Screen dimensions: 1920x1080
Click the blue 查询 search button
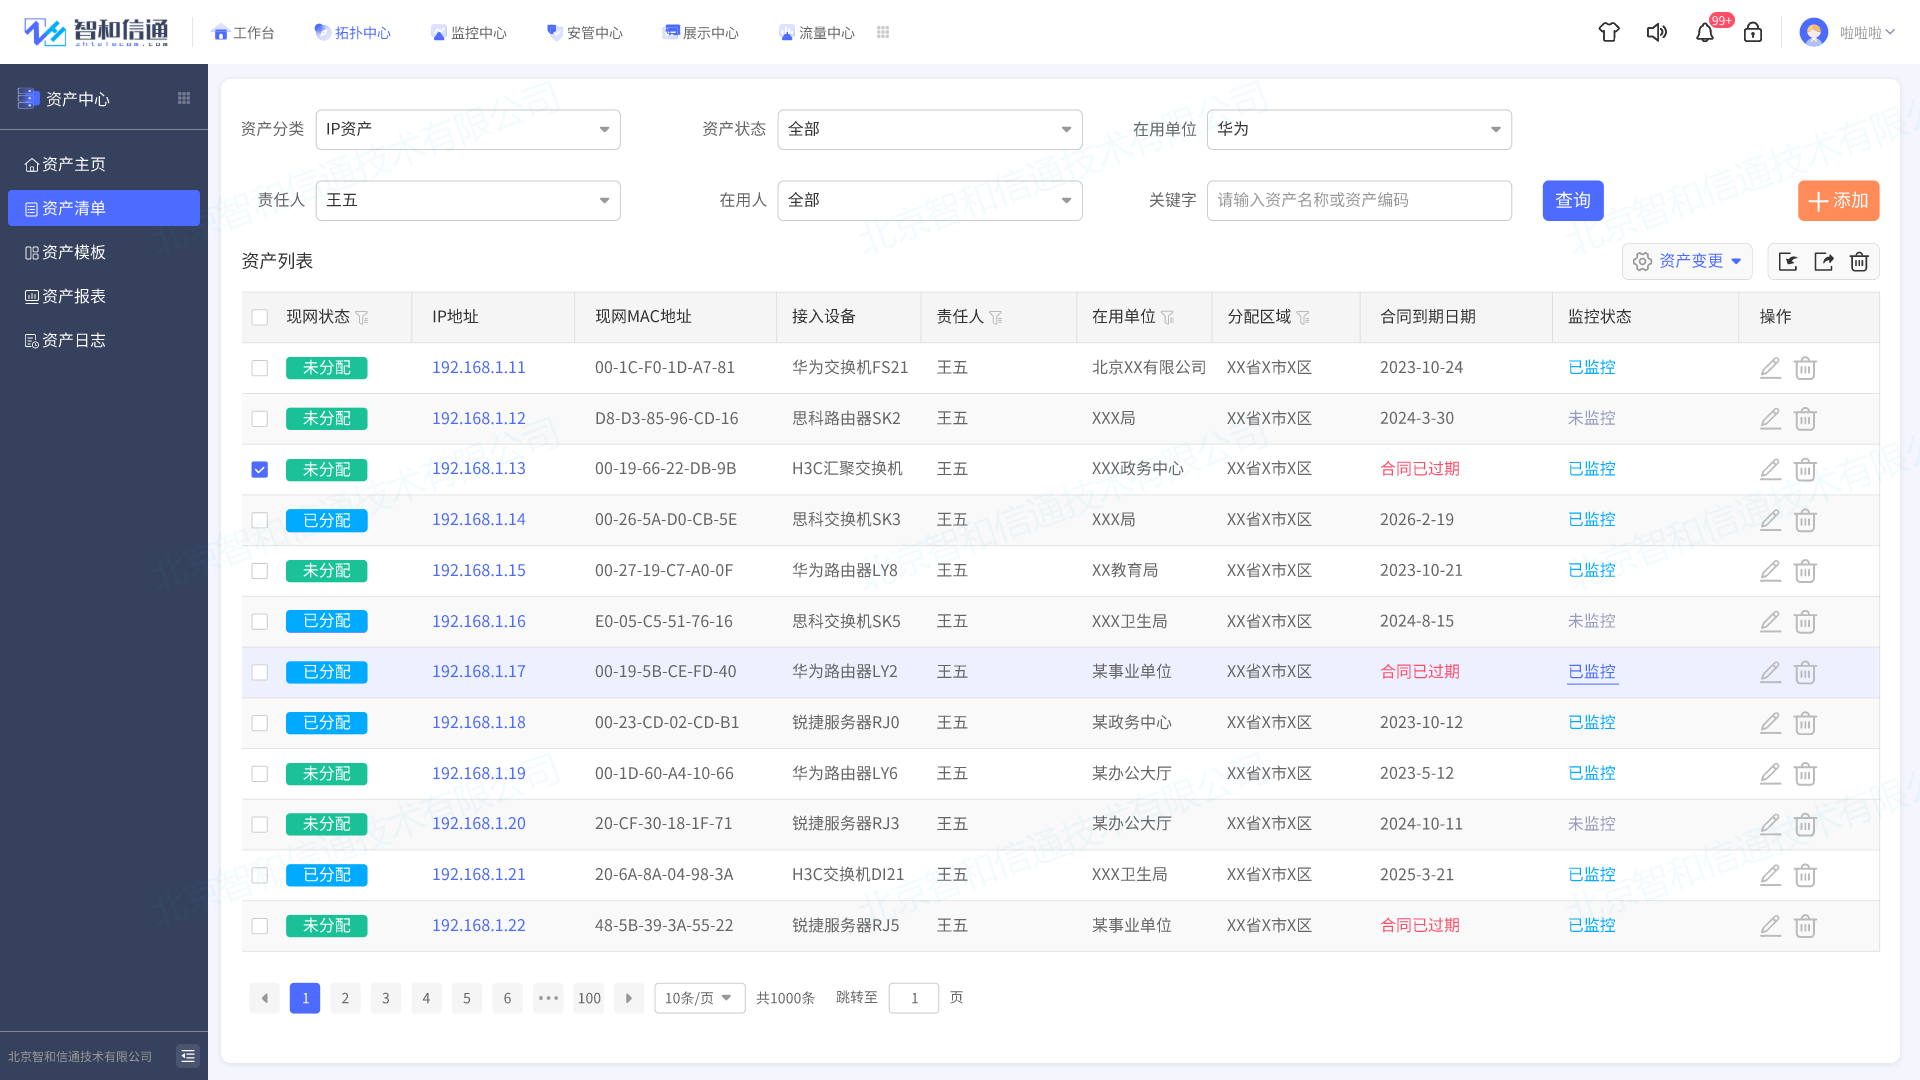[x=1572, y=200]
